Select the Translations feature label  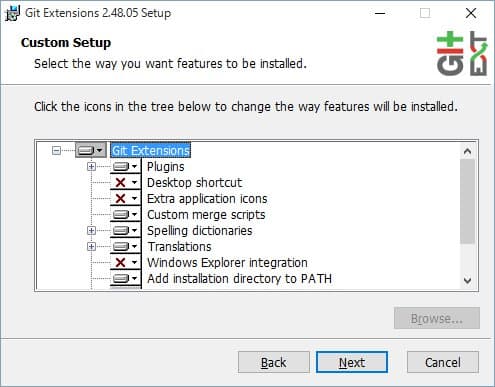[x=179, y=247]
